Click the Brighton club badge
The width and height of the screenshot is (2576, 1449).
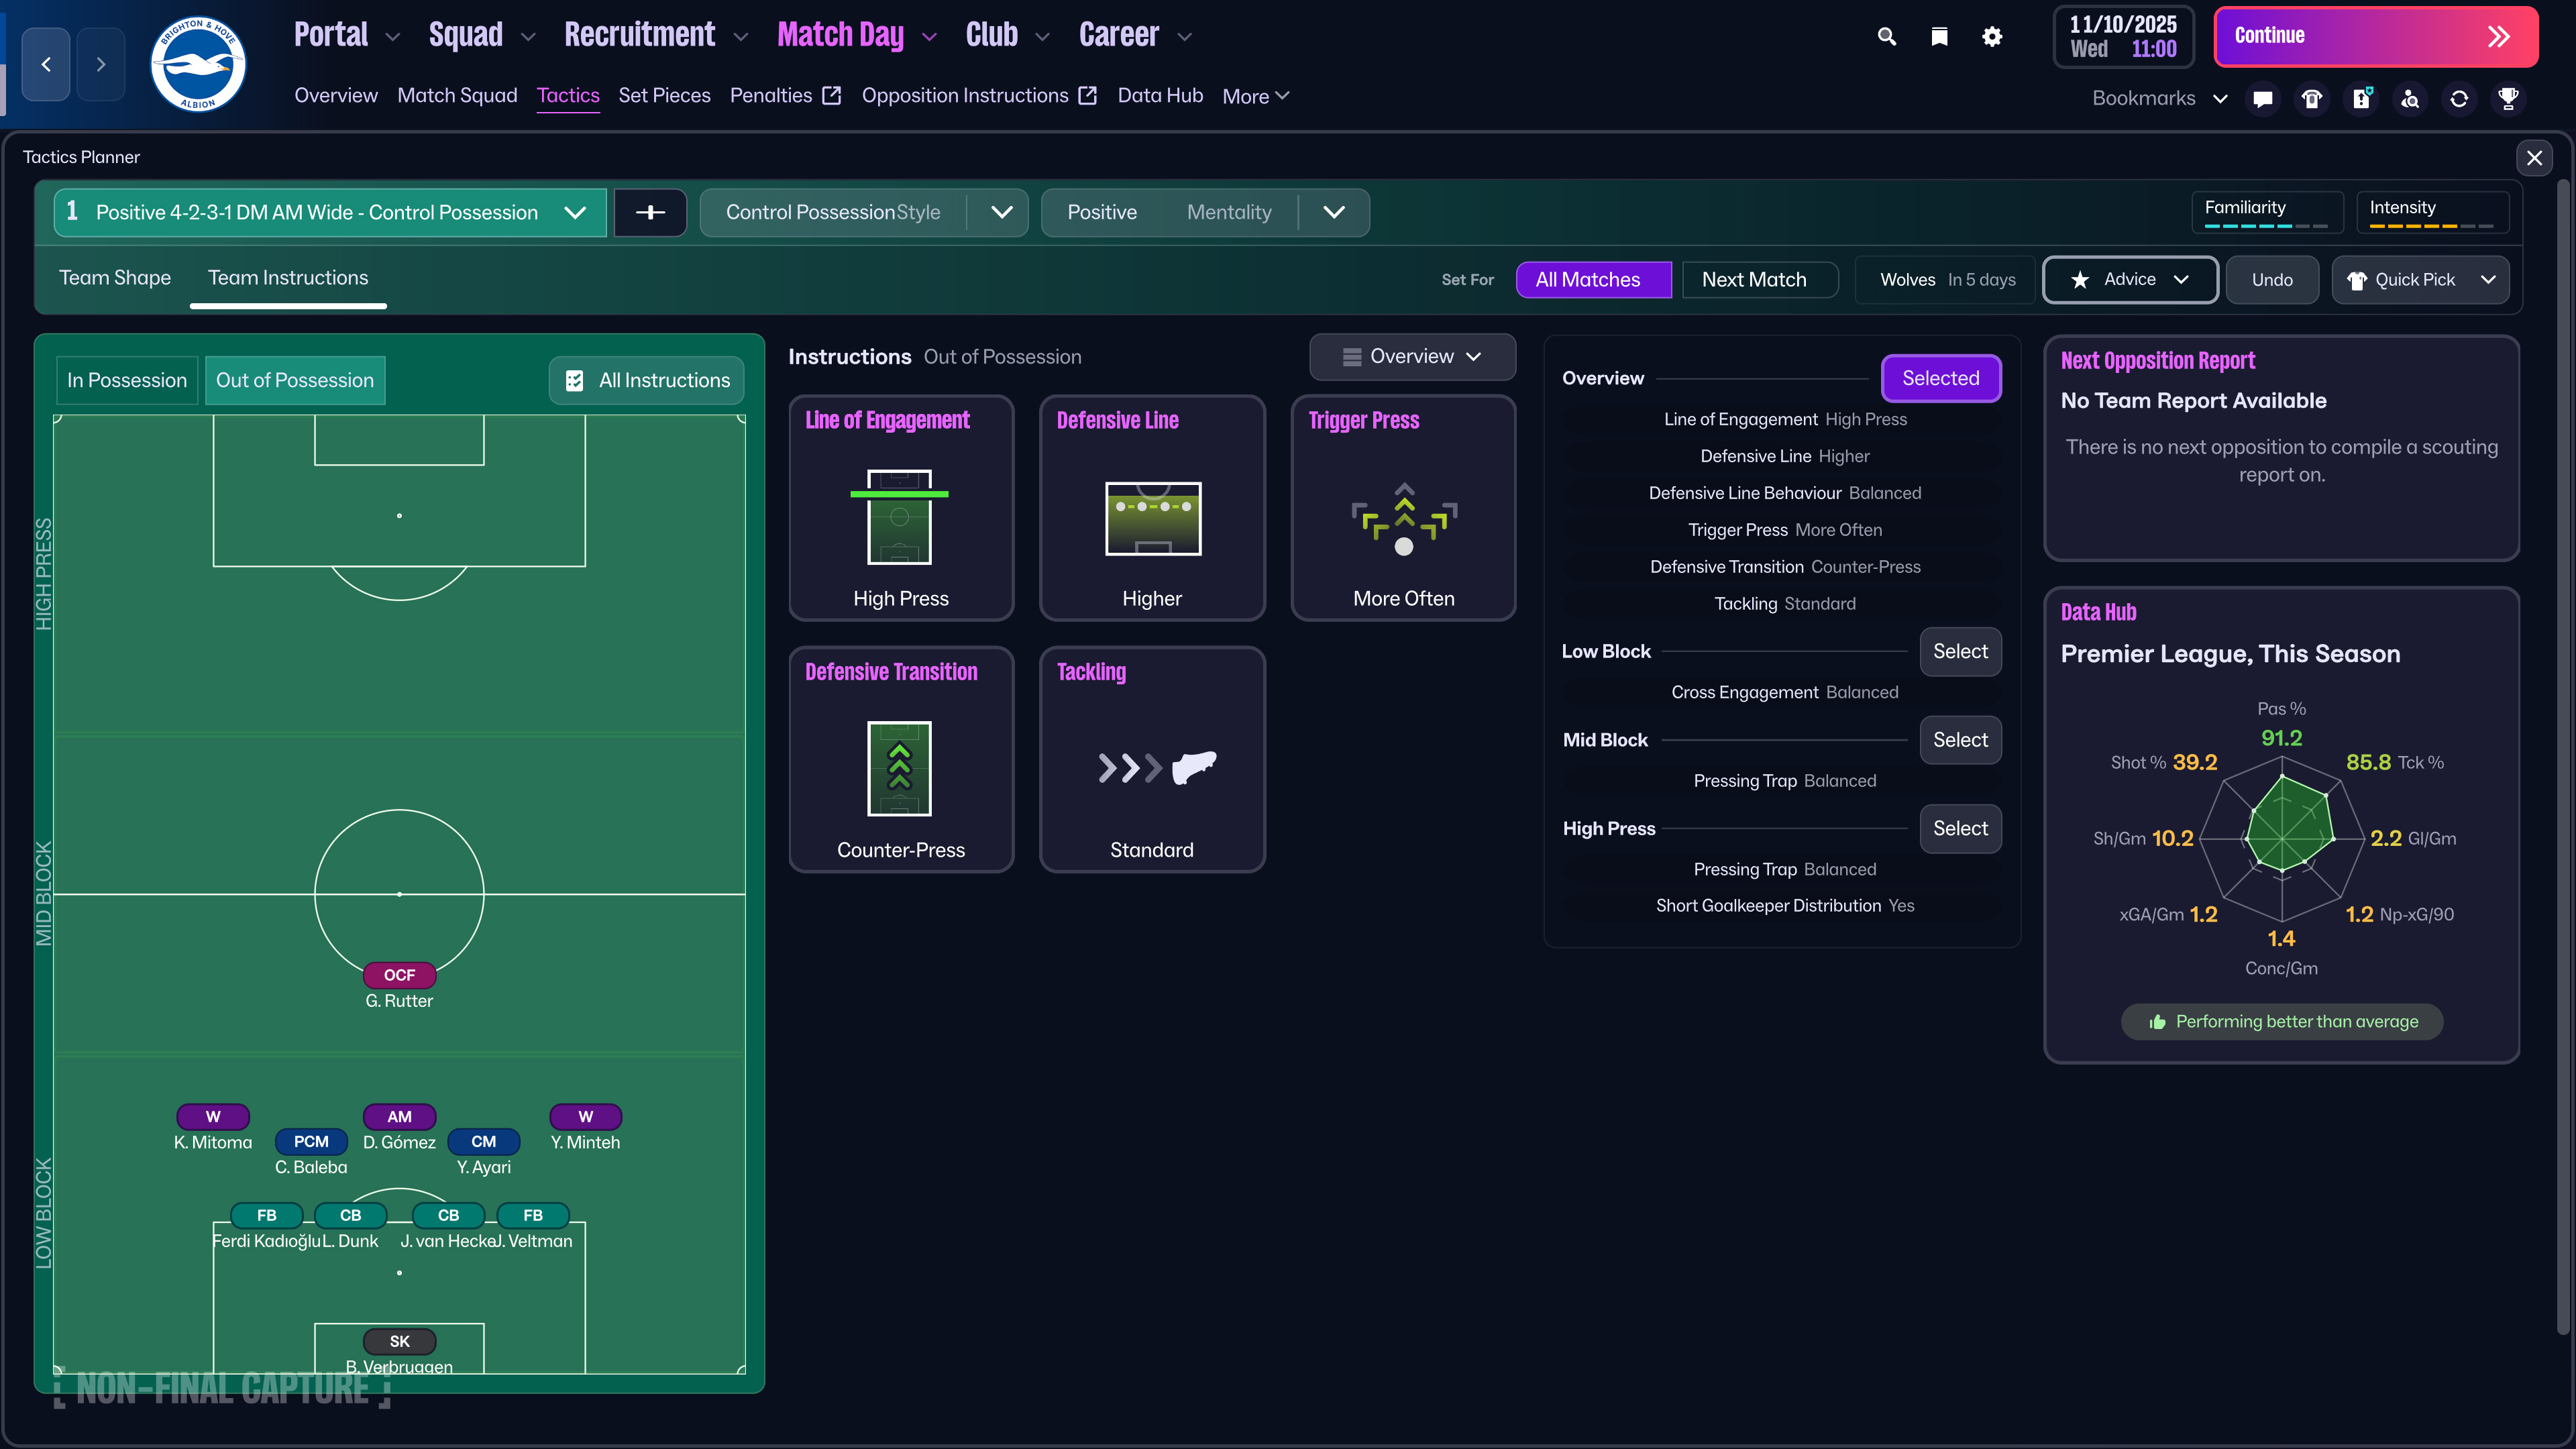(x=198, y=65)
